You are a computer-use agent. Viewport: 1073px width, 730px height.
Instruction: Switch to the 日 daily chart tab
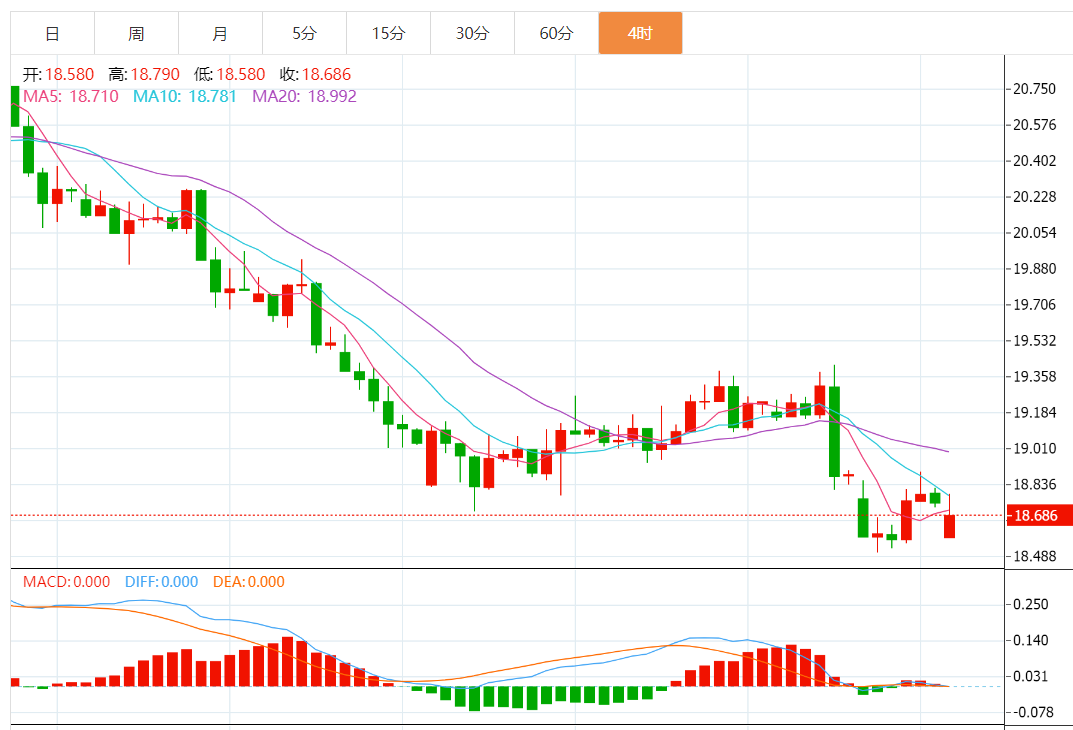(x=53, y=33)
